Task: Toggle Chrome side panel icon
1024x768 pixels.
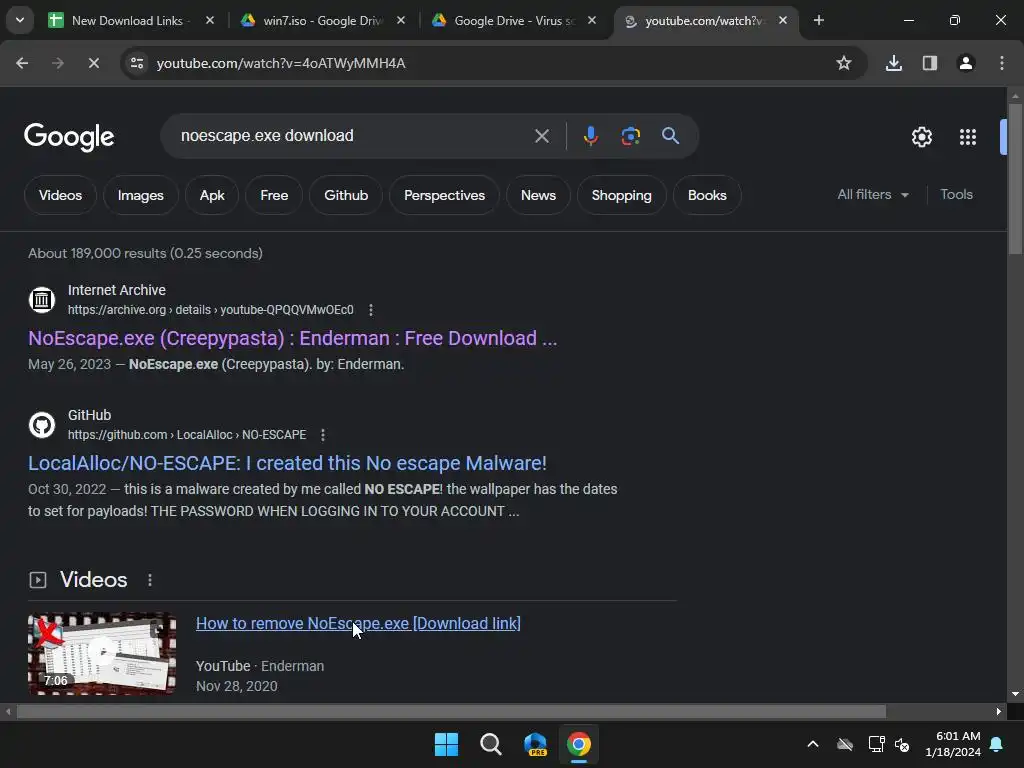Action: point(930,63)
